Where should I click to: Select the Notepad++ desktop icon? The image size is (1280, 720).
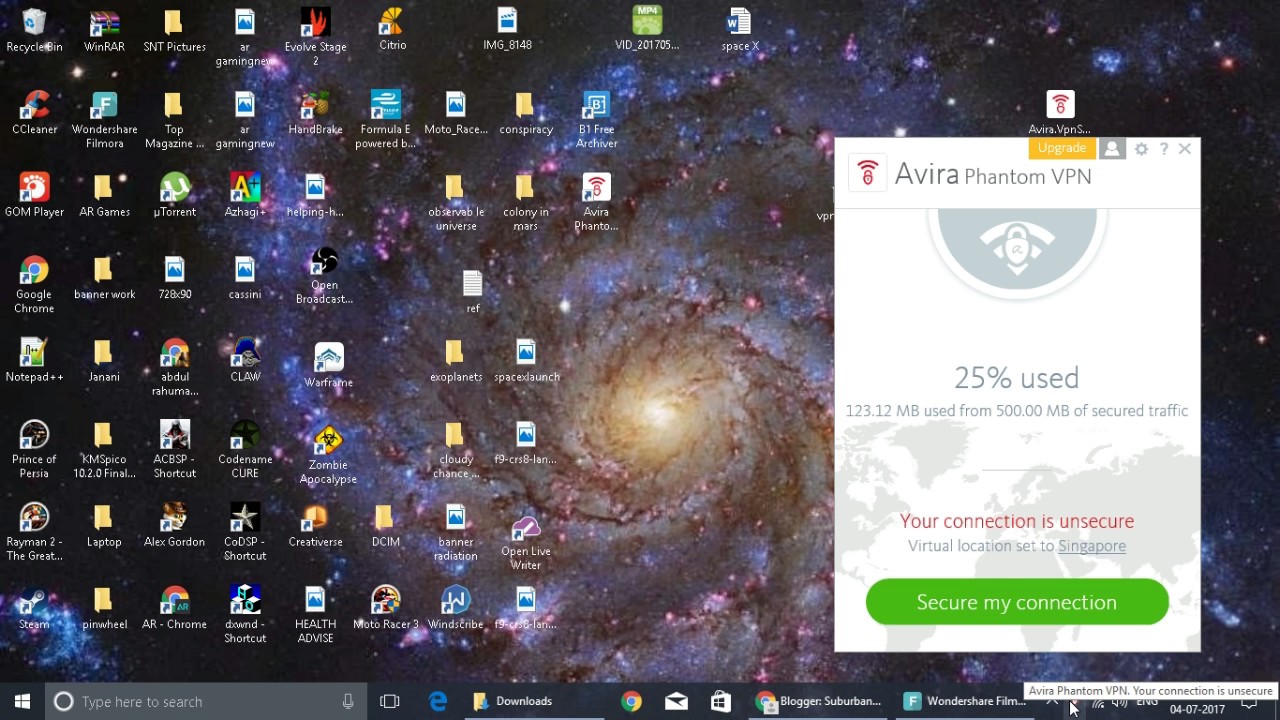[x=34, y=360]
